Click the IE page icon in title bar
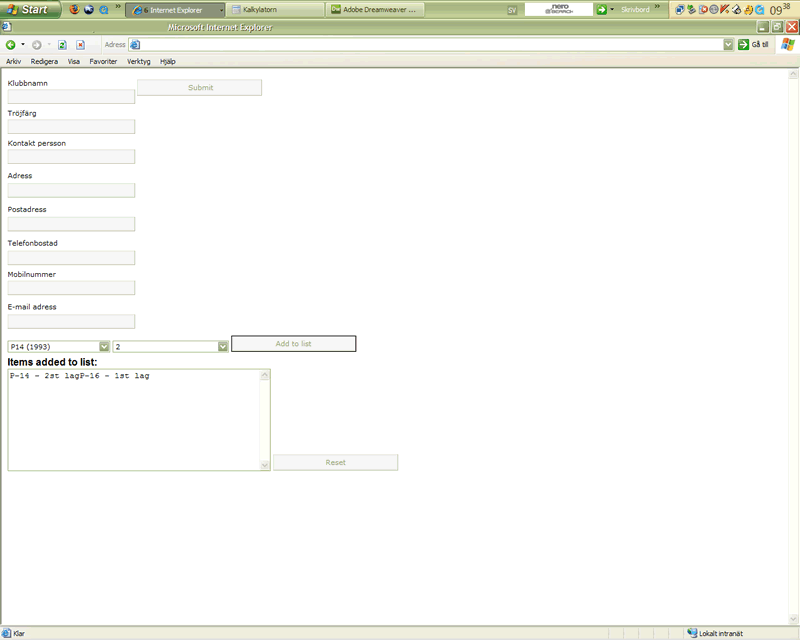This screenshot has width=800, height=640. point(7,27)
